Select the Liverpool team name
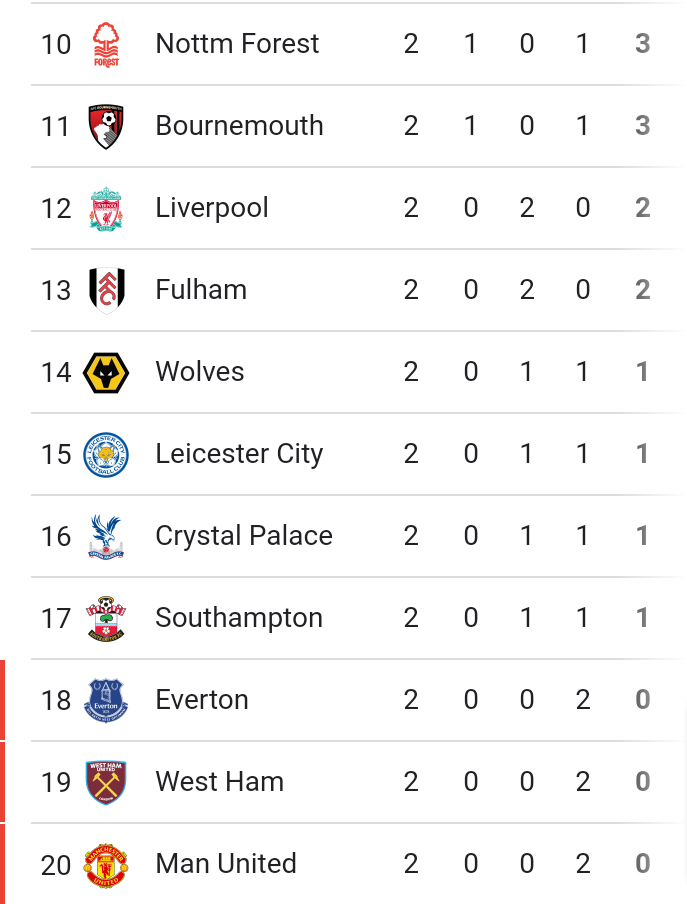 coord(212,208)
